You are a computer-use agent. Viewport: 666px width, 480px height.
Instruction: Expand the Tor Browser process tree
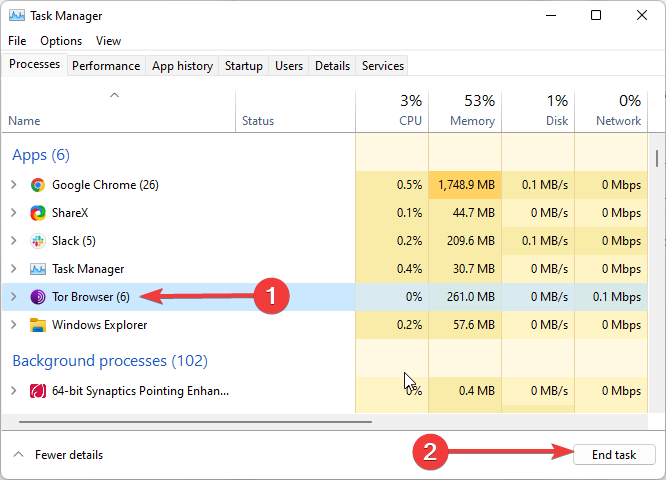point(14,297)
